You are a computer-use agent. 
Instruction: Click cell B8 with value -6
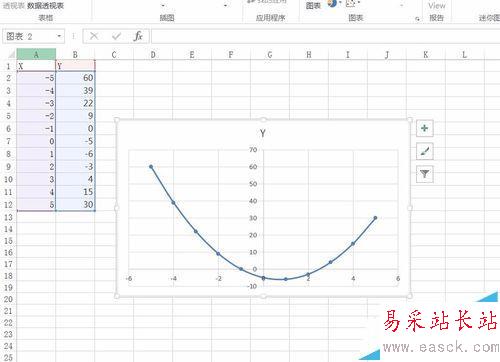point(75,154)
